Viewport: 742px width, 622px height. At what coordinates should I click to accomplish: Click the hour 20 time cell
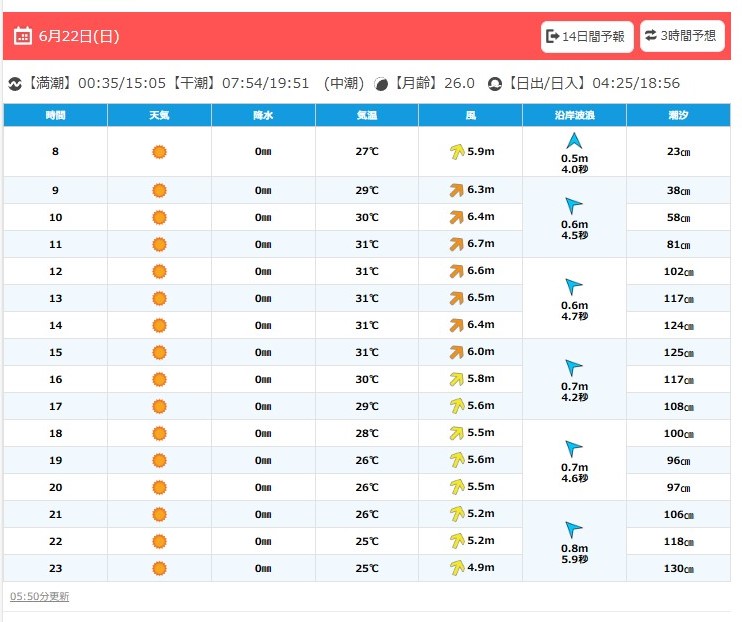55,487
